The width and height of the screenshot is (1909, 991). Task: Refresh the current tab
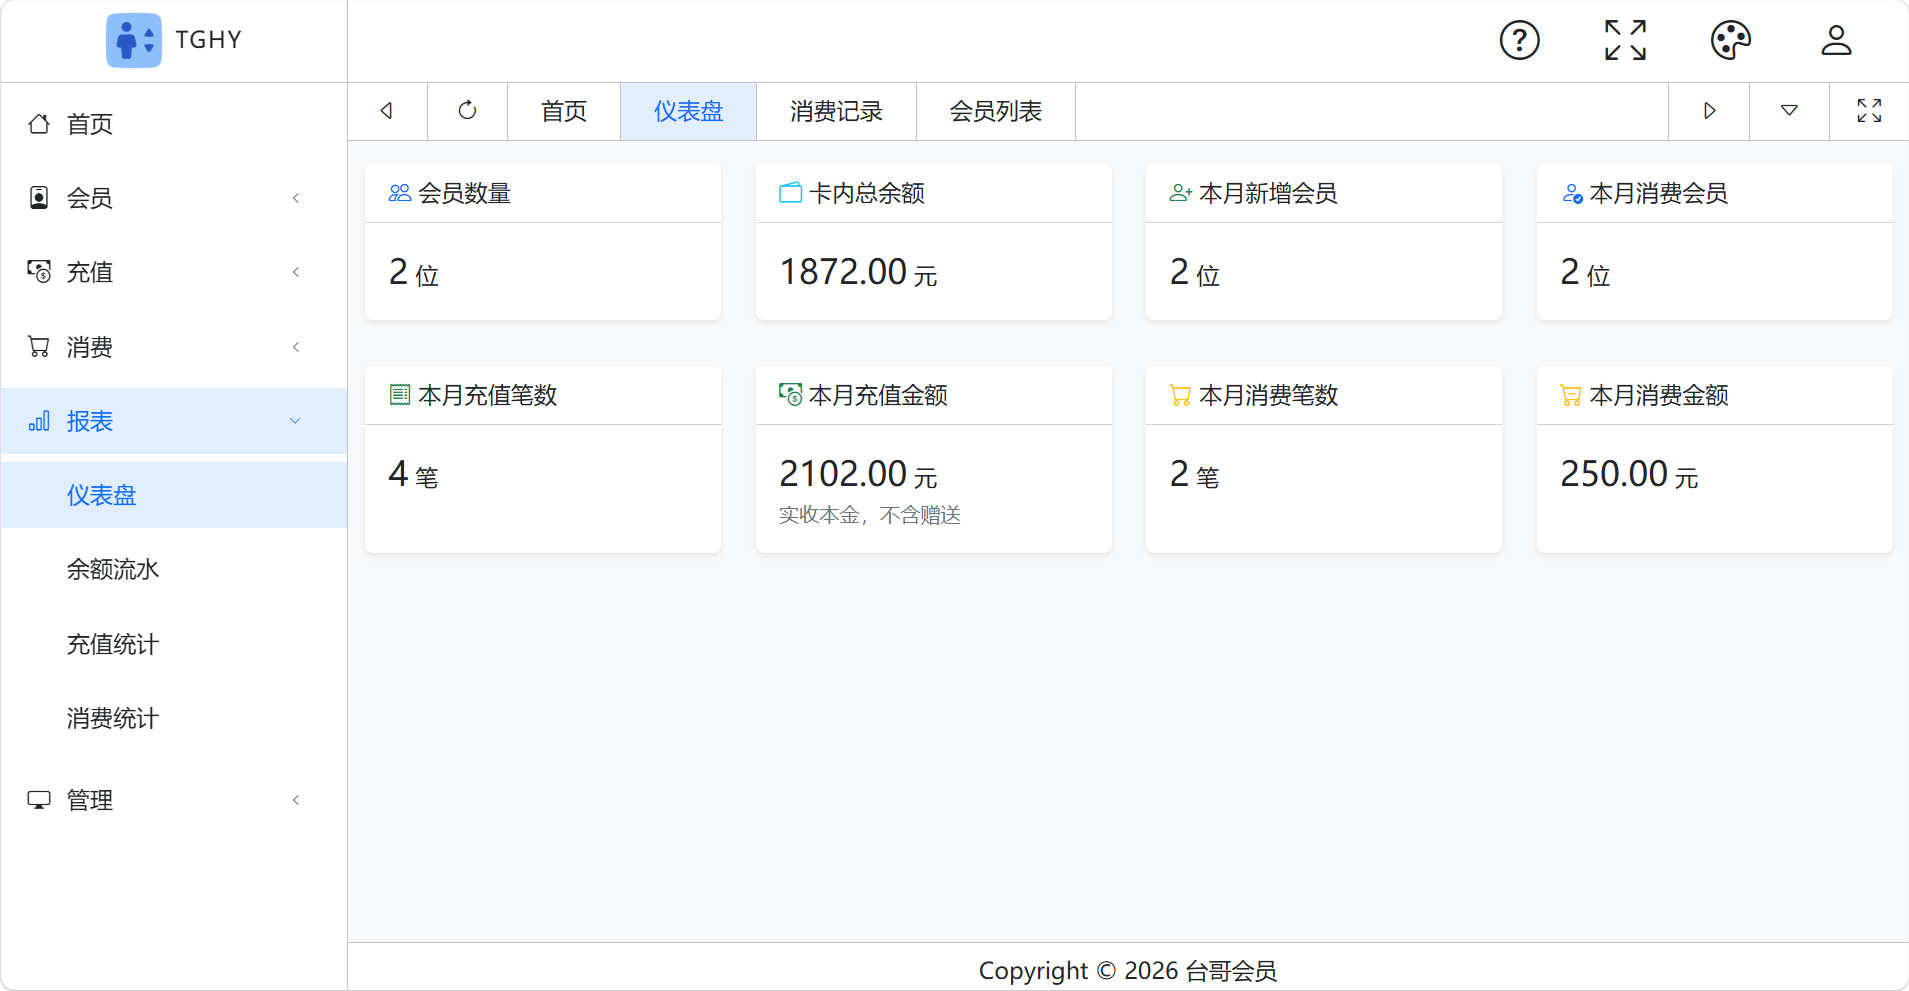[x=467, y=111]
